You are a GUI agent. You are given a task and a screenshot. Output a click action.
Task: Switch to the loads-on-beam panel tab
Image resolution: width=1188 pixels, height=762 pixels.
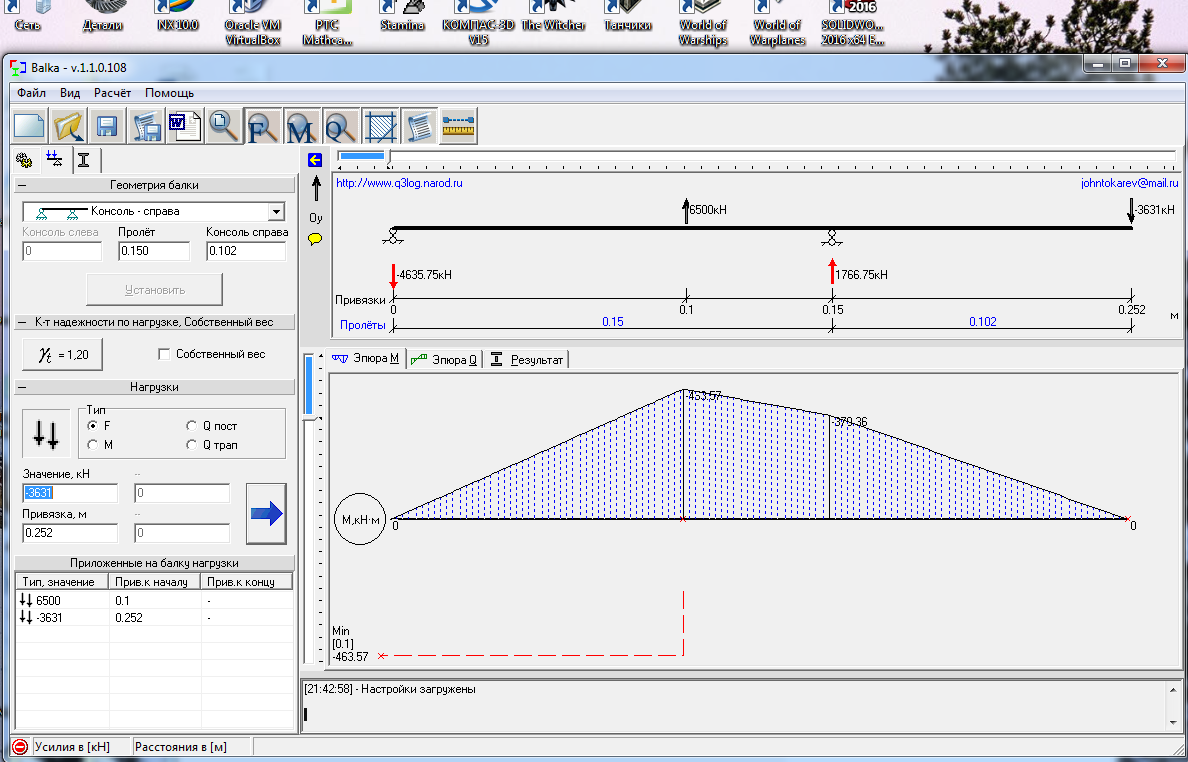55,158
